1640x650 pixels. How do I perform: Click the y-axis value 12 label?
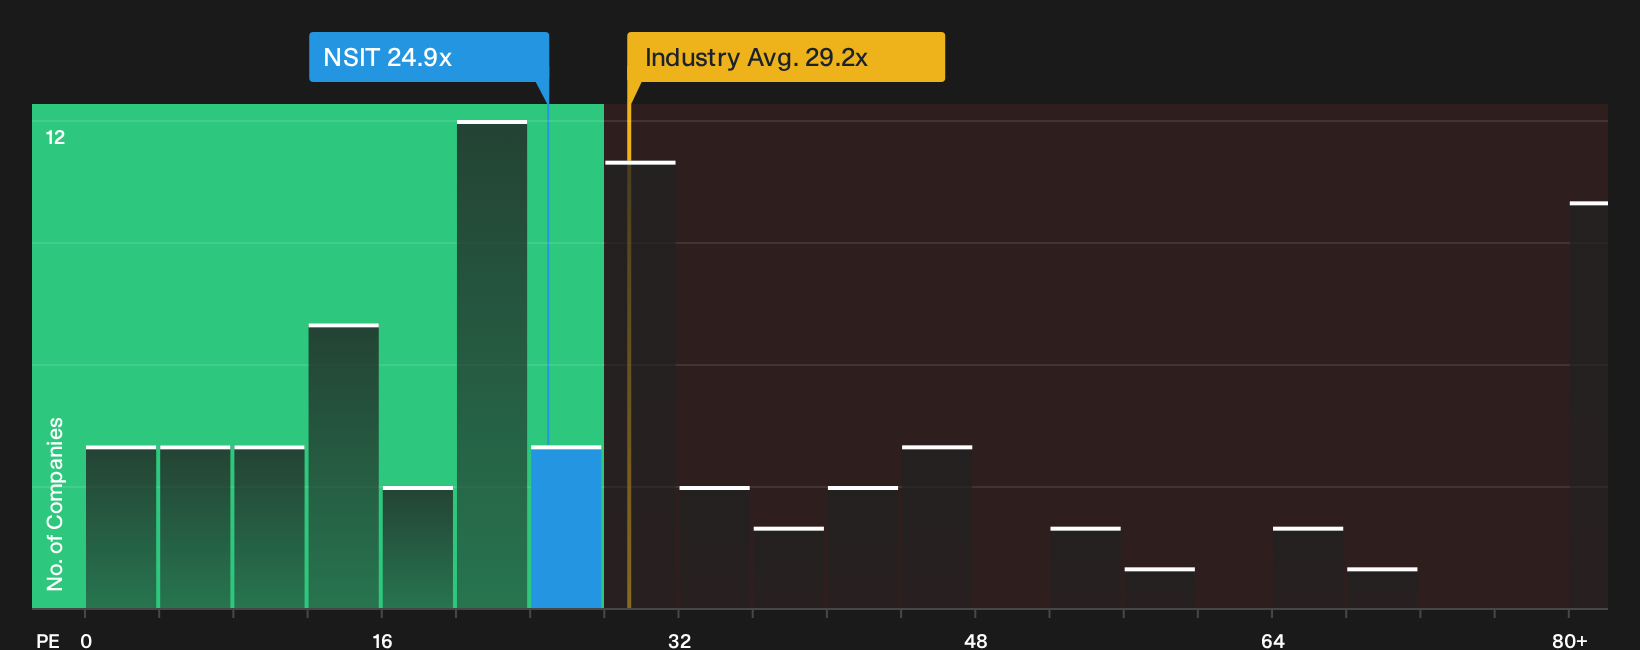(55, 137)
